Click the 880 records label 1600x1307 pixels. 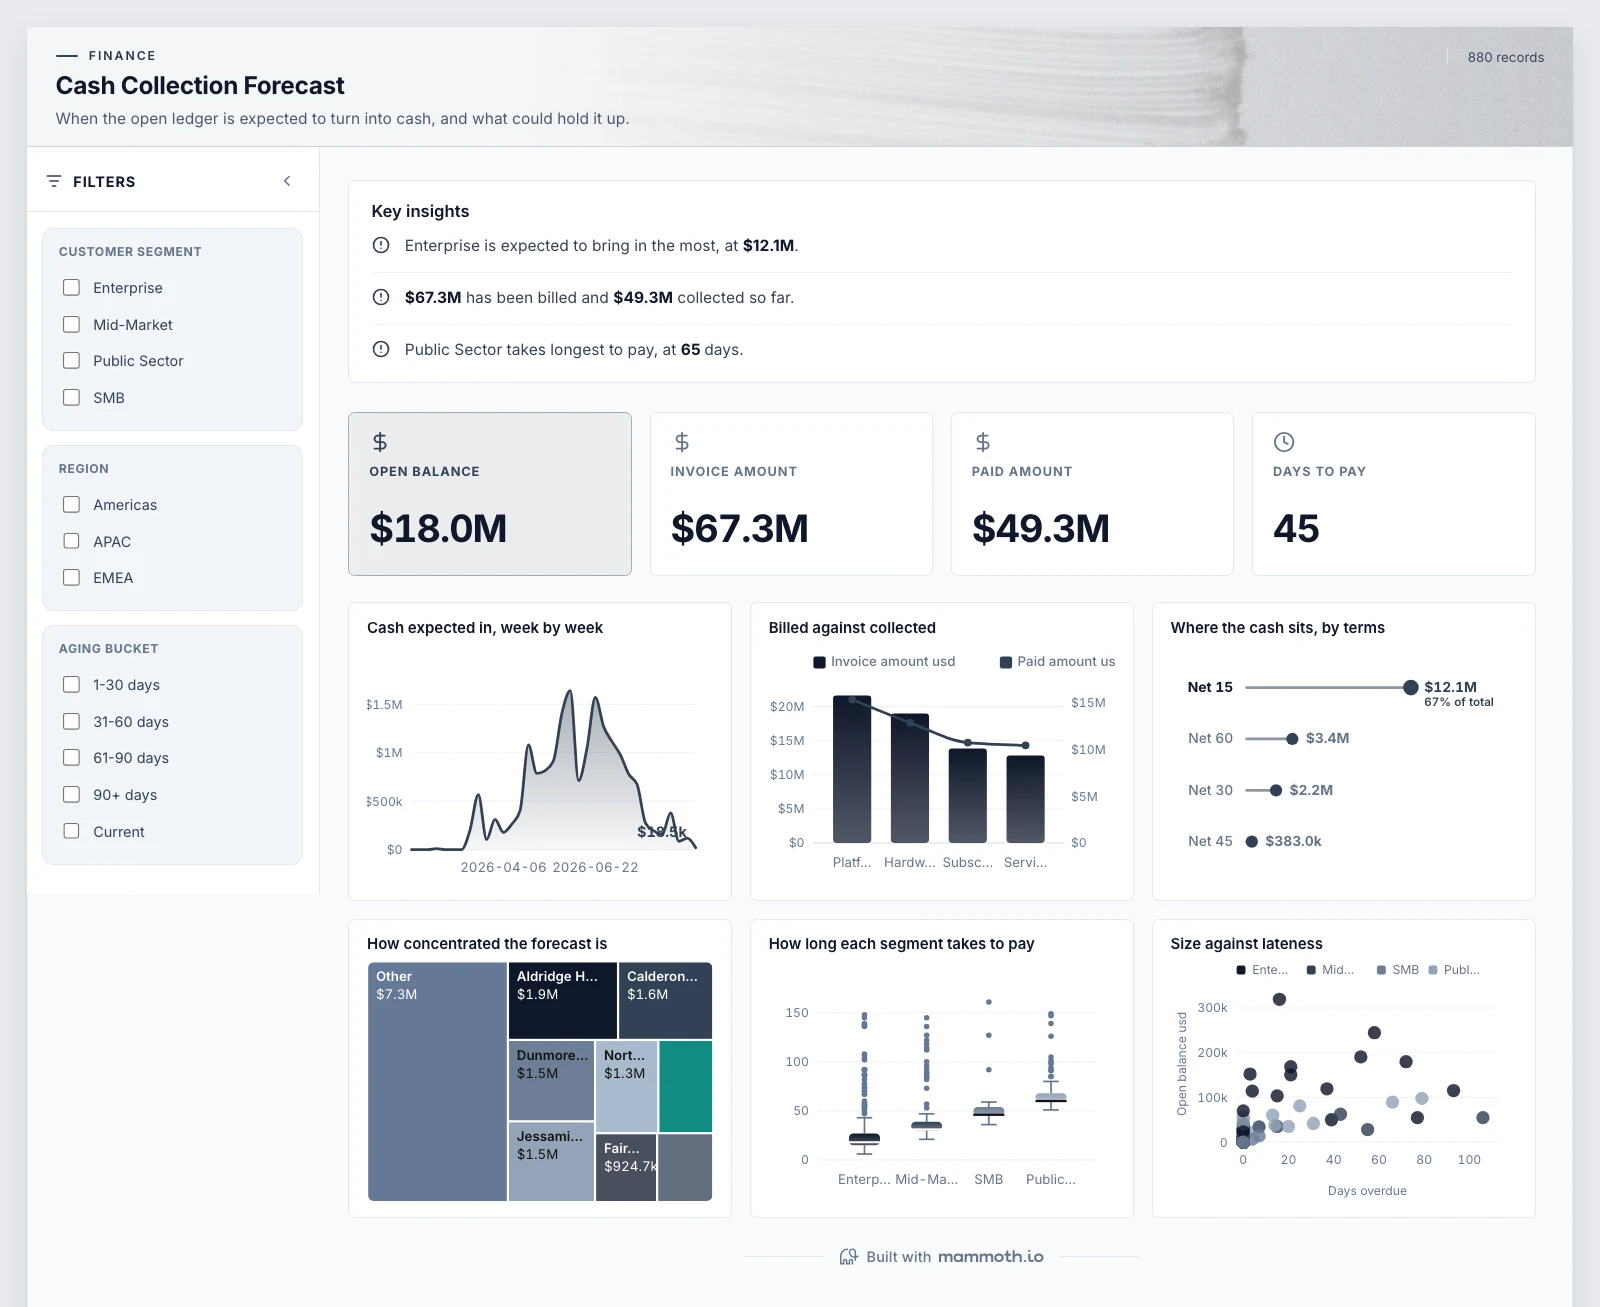[1506, 57]
